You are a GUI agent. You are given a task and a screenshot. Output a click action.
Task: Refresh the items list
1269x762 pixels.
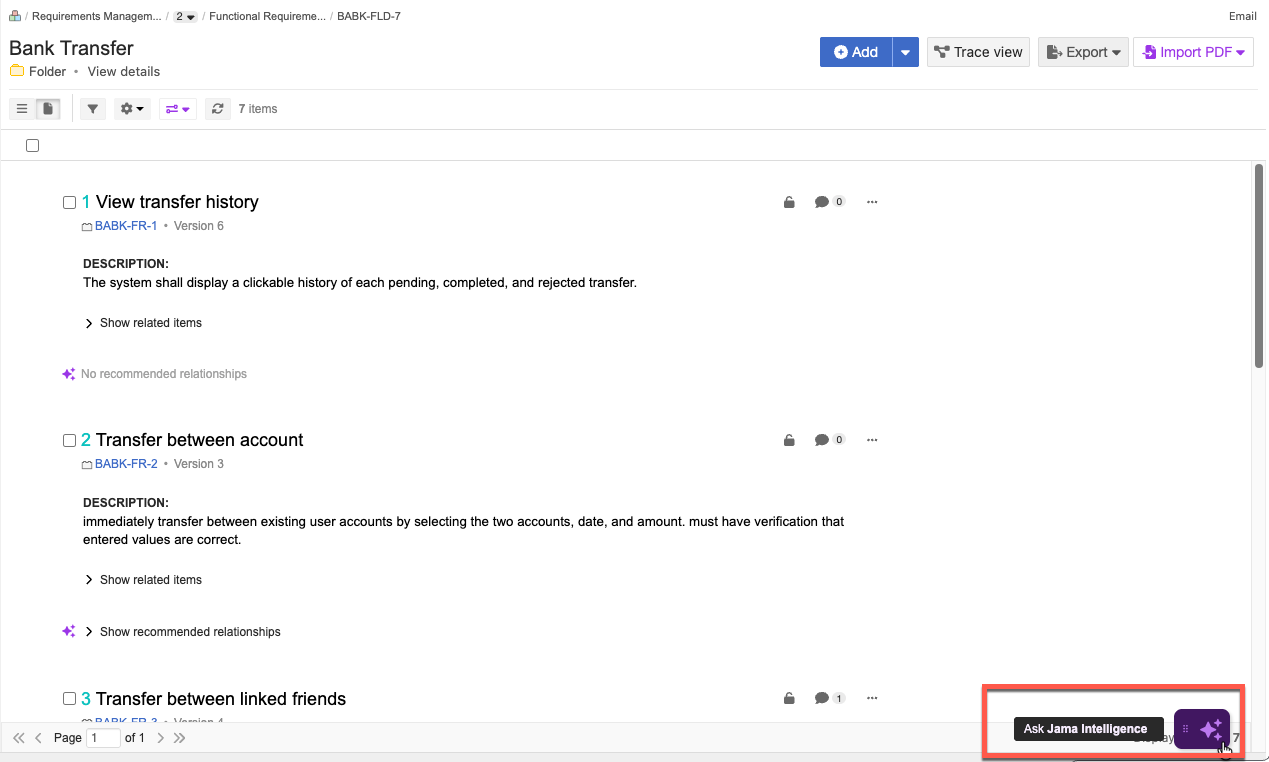pyautogui.click(x=218, y=109)
